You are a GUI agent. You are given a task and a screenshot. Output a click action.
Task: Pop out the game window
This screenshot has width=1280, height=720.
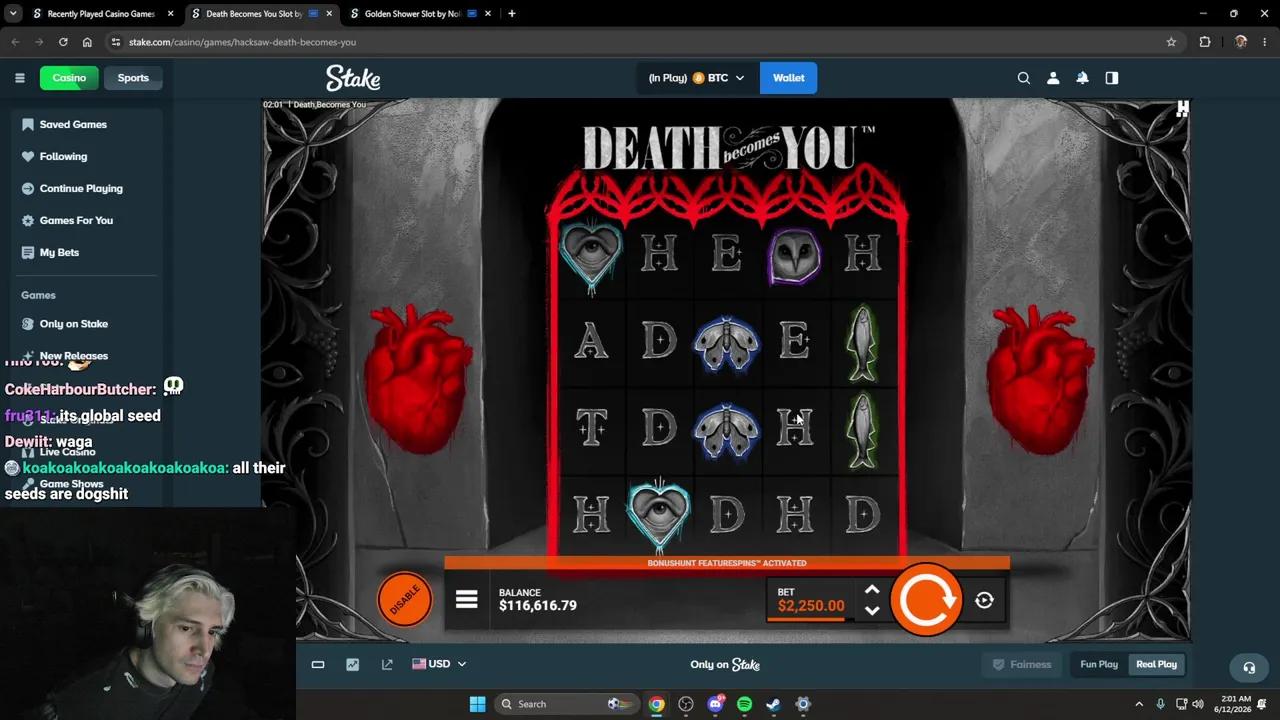387,664
